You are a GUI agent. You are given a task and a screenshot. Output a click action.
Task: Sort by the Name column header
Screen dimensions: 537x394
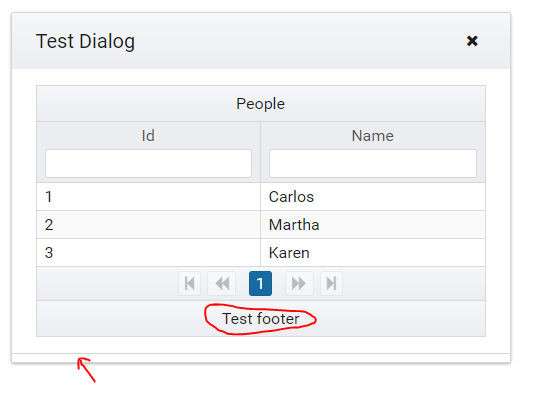pos(373,136)
